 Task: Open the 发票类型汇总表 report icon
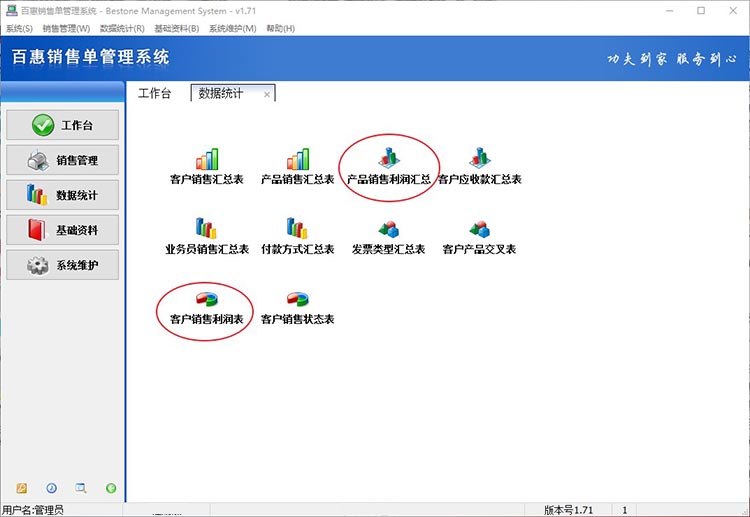388,229
